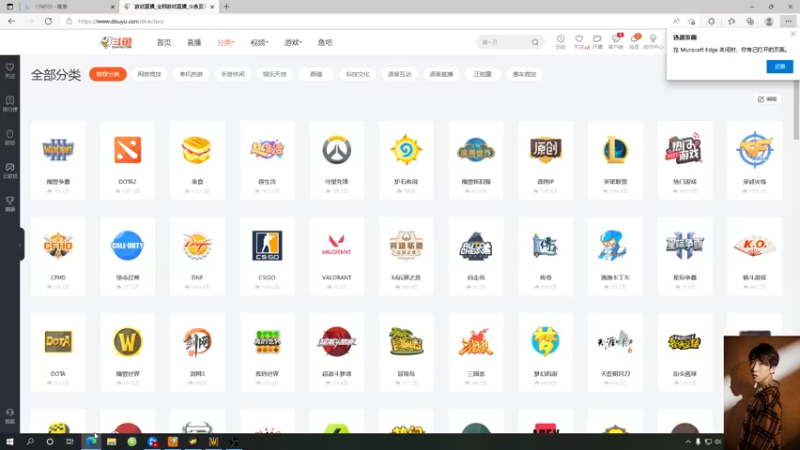Open the League of Legends 英雄联盟 tile
The width and height of the screenshot is (800, 450).
tap(615, 160)
